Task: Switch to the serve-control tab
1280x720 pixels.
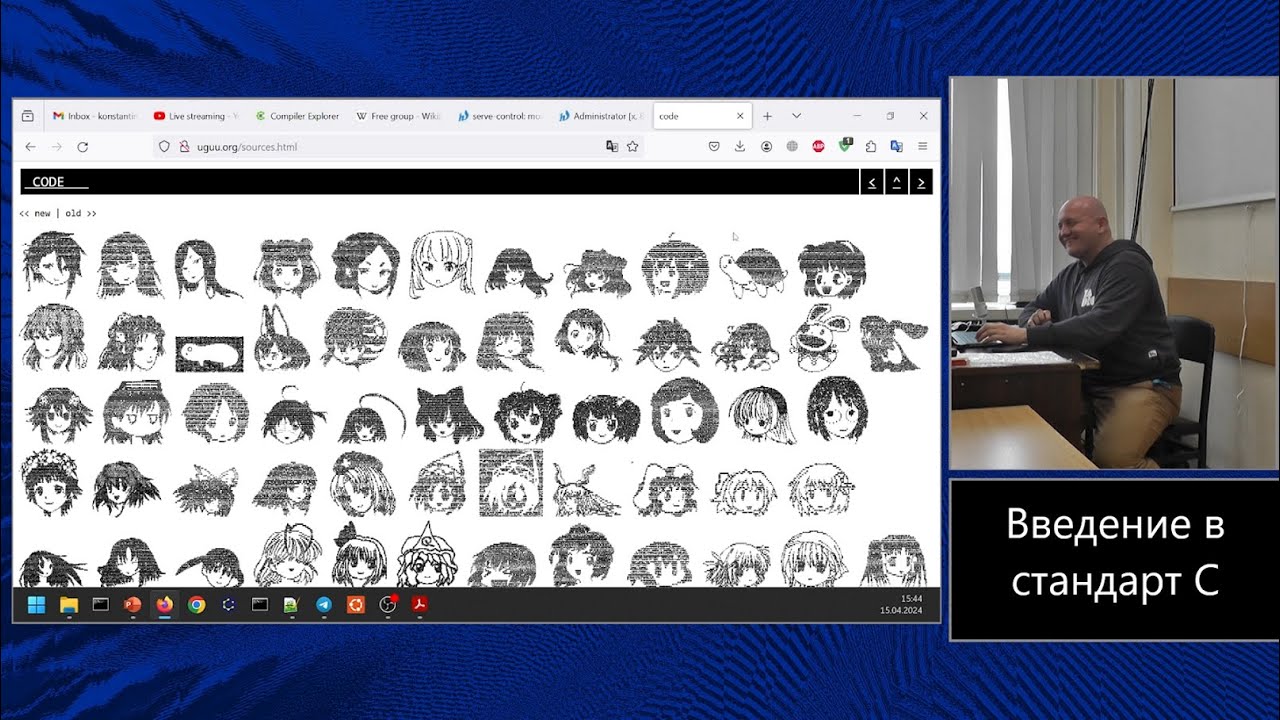Action: point(499,116)
